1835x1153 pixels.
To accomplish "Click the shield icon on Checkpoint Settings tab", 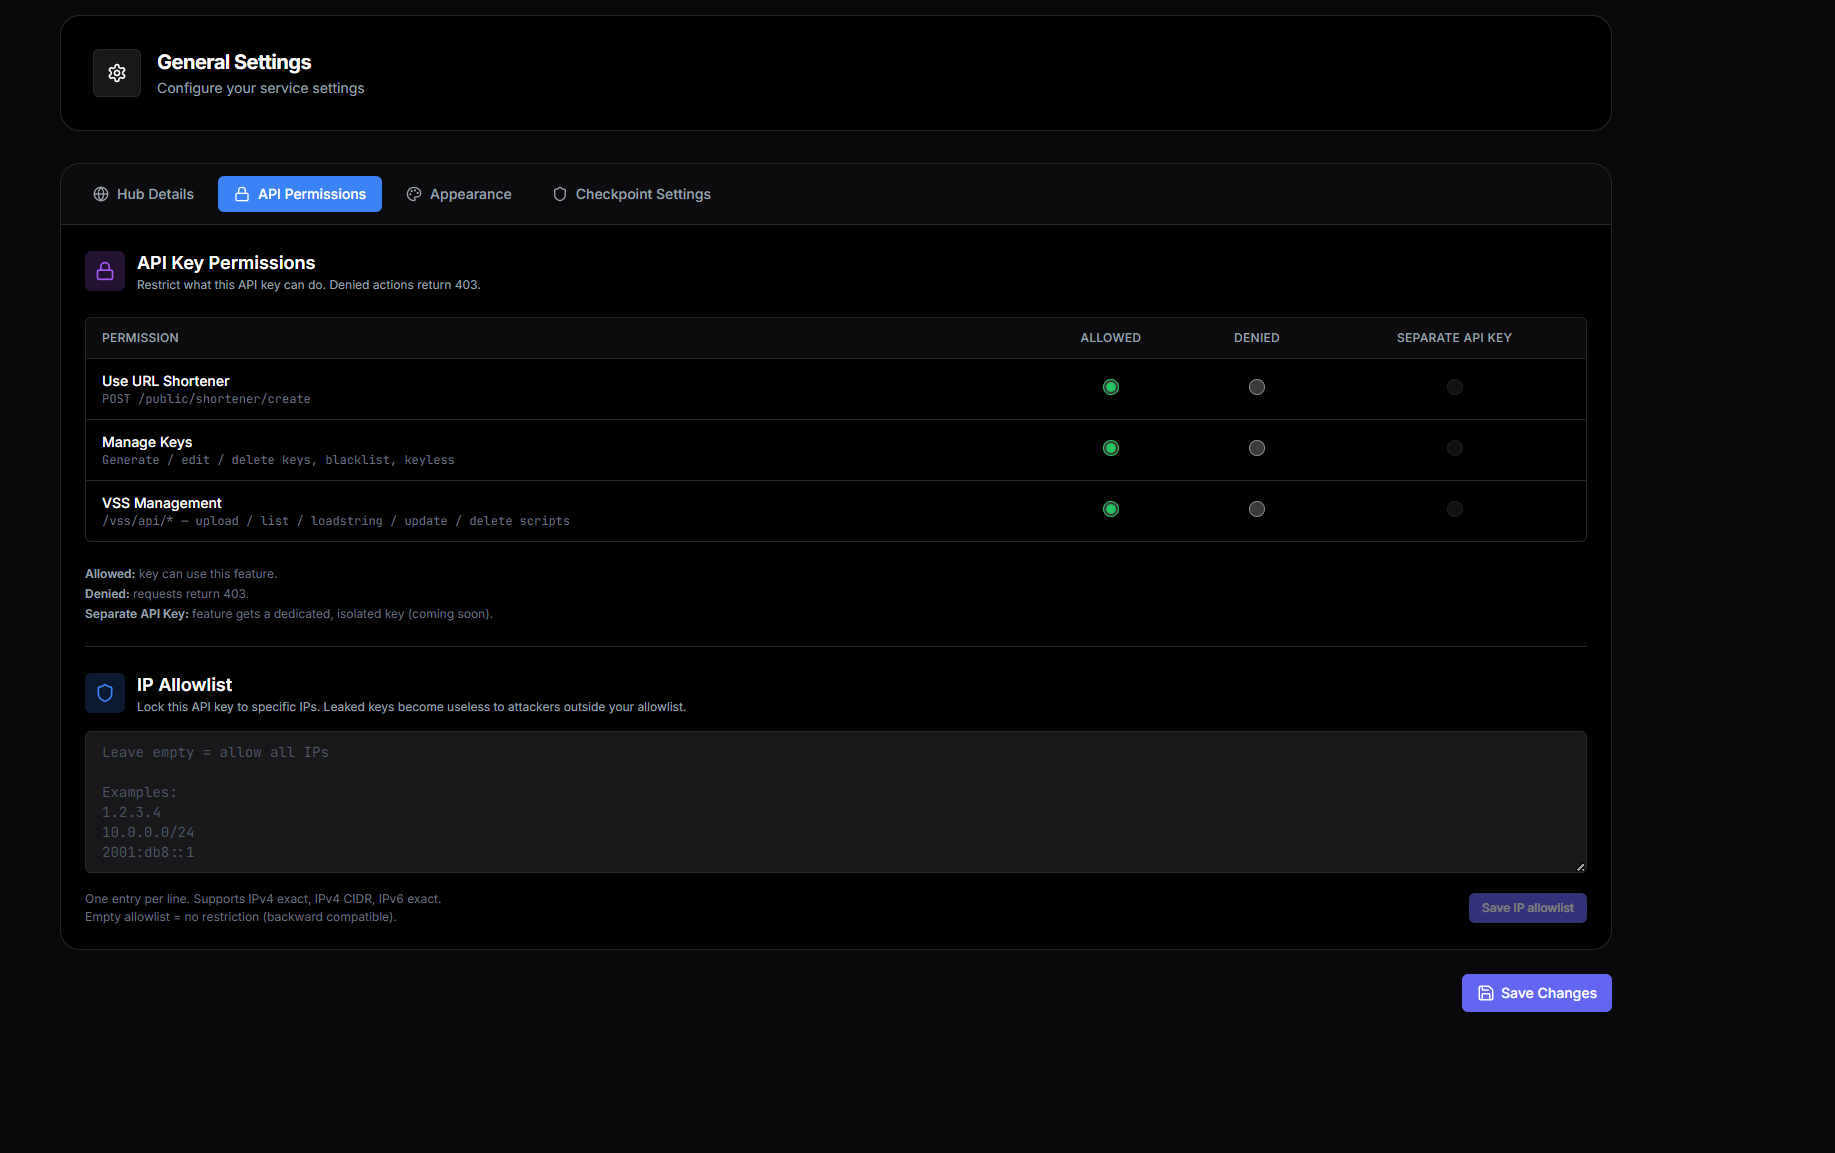I will click(560, 194).
